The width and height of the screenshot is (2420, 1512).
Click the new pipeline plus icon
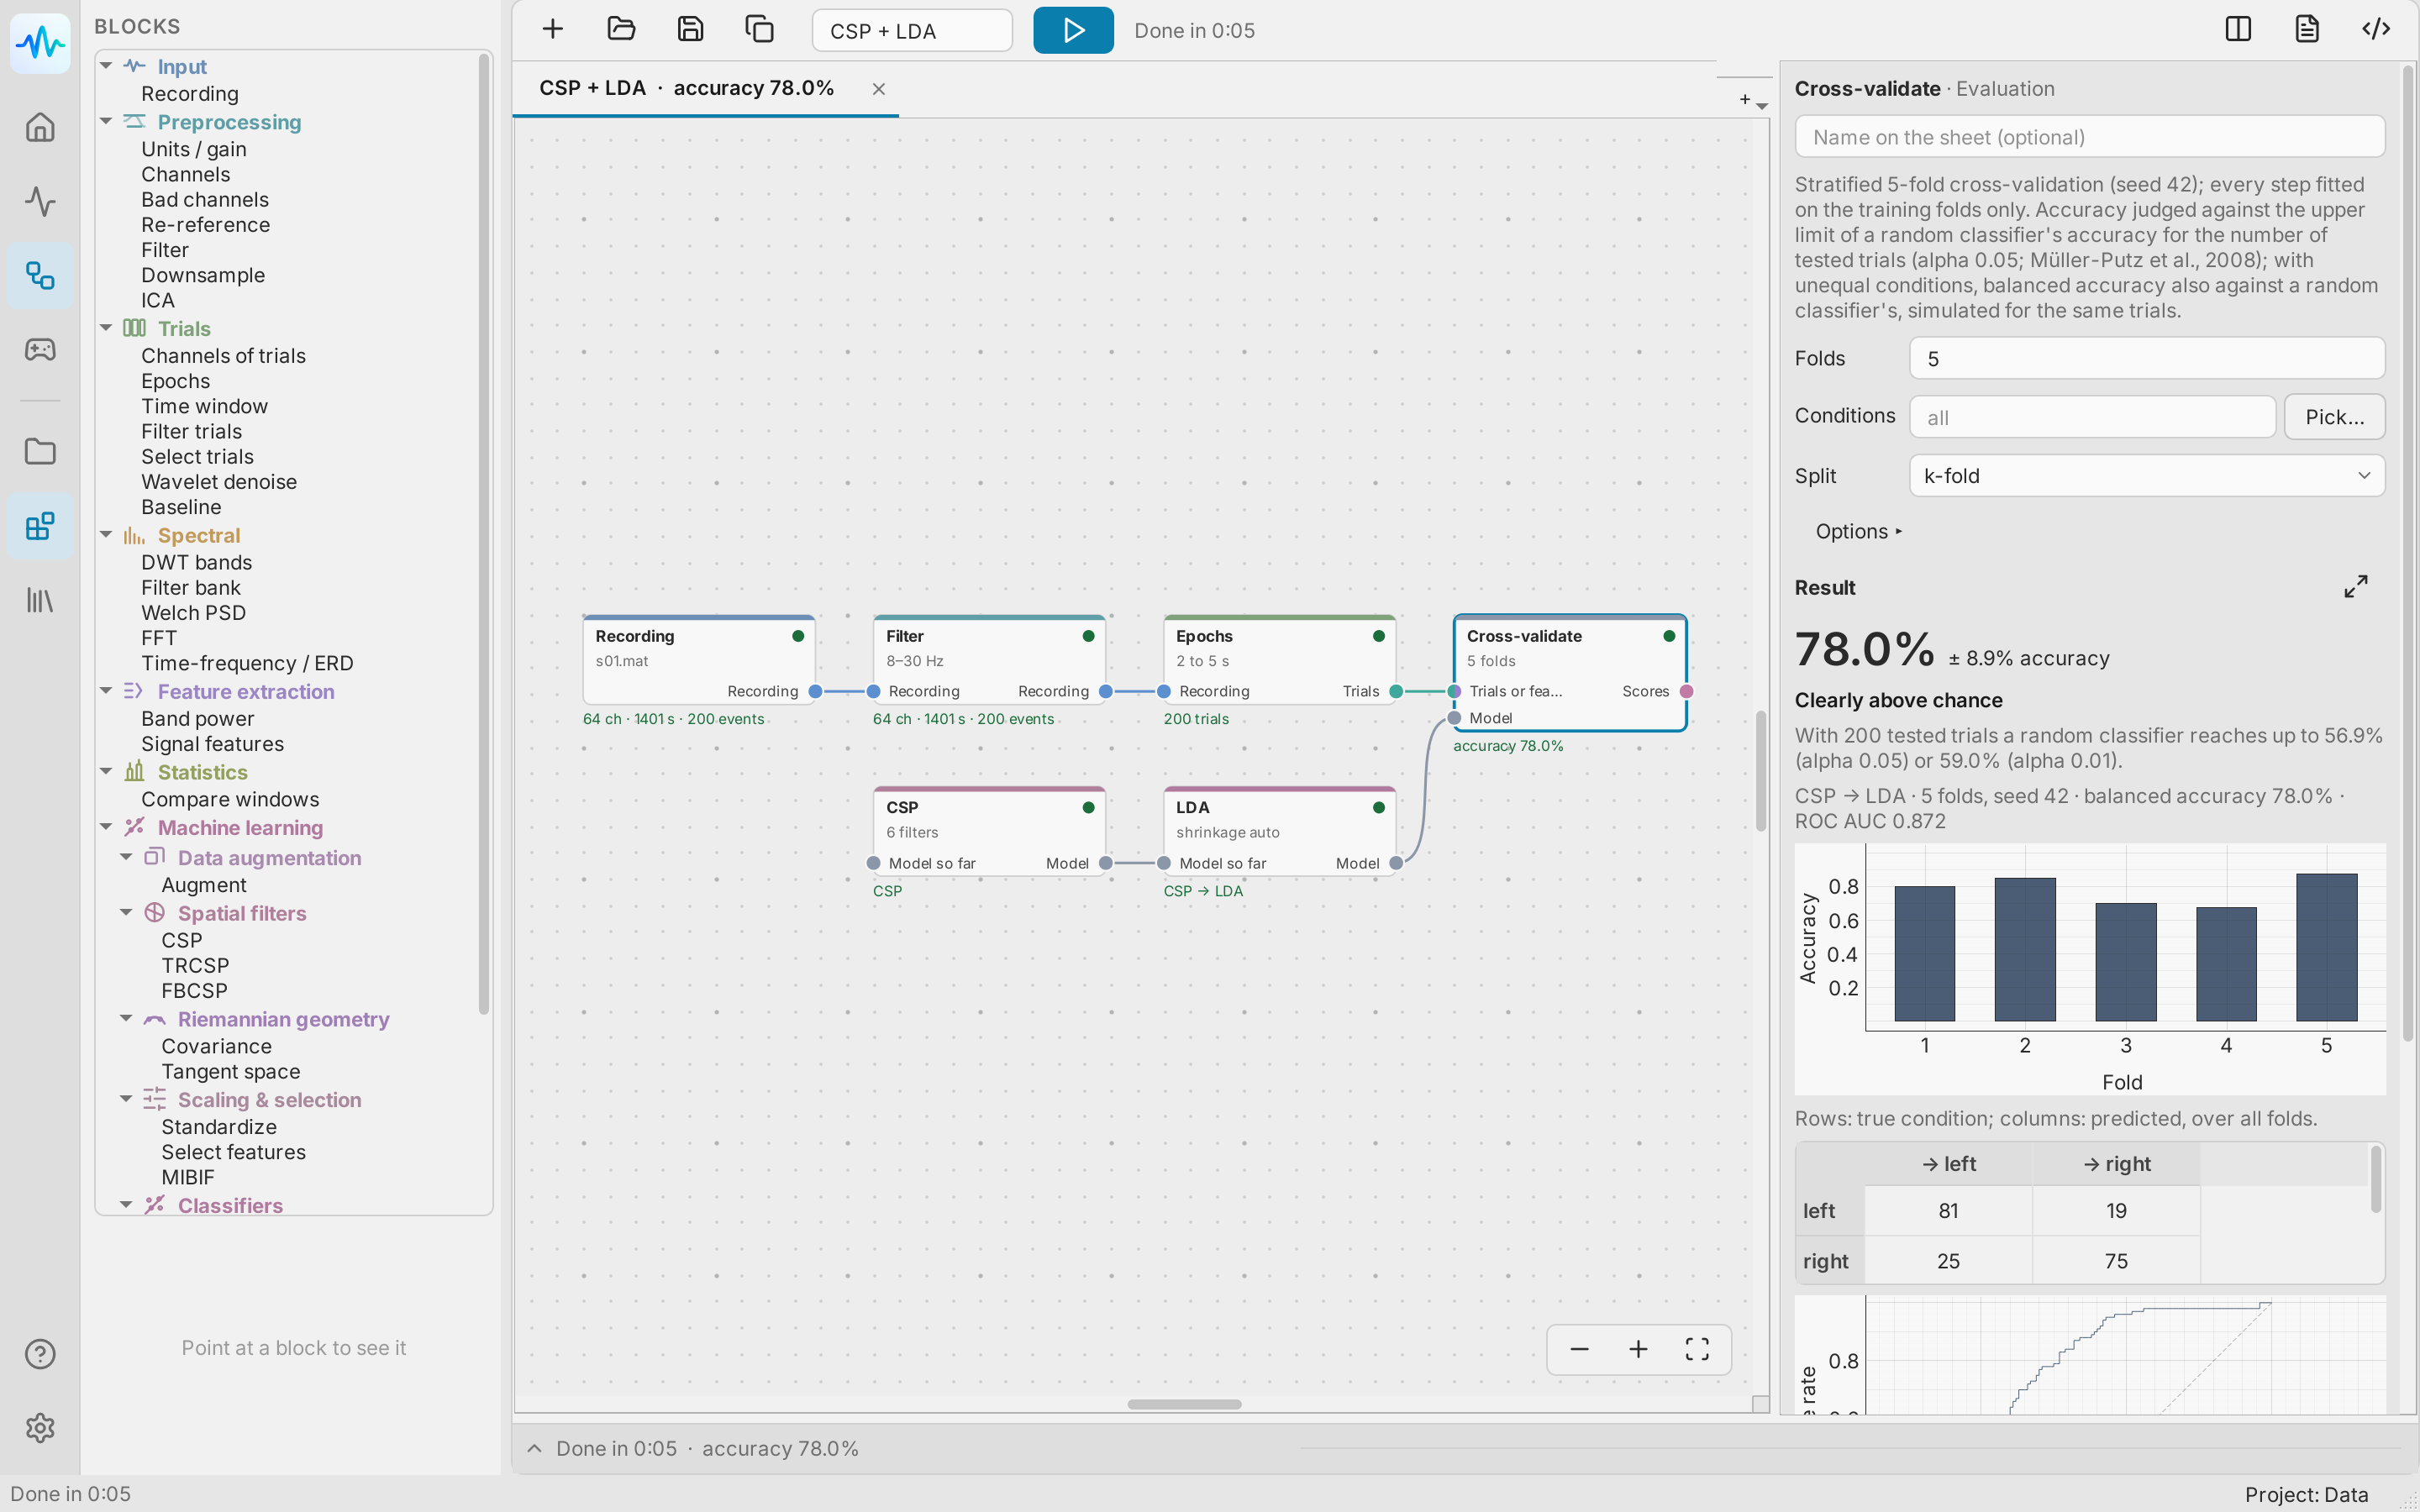(552, 30)
